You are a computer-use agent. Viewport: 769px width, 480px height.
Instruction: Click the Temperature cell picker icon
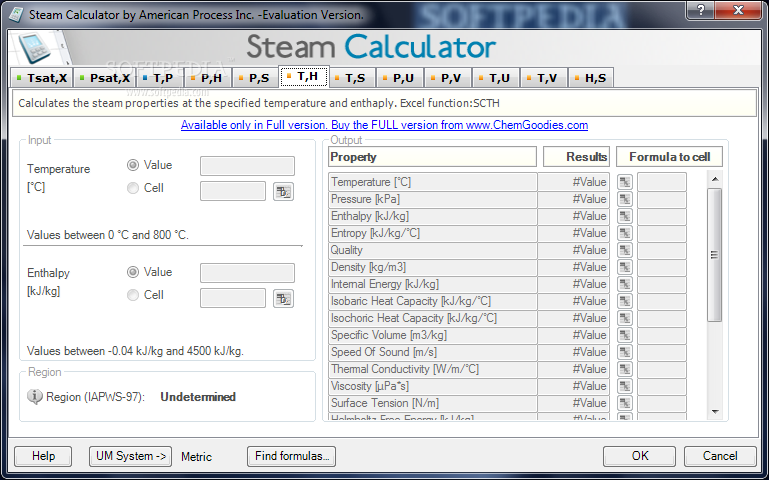(x=283, y=192)
